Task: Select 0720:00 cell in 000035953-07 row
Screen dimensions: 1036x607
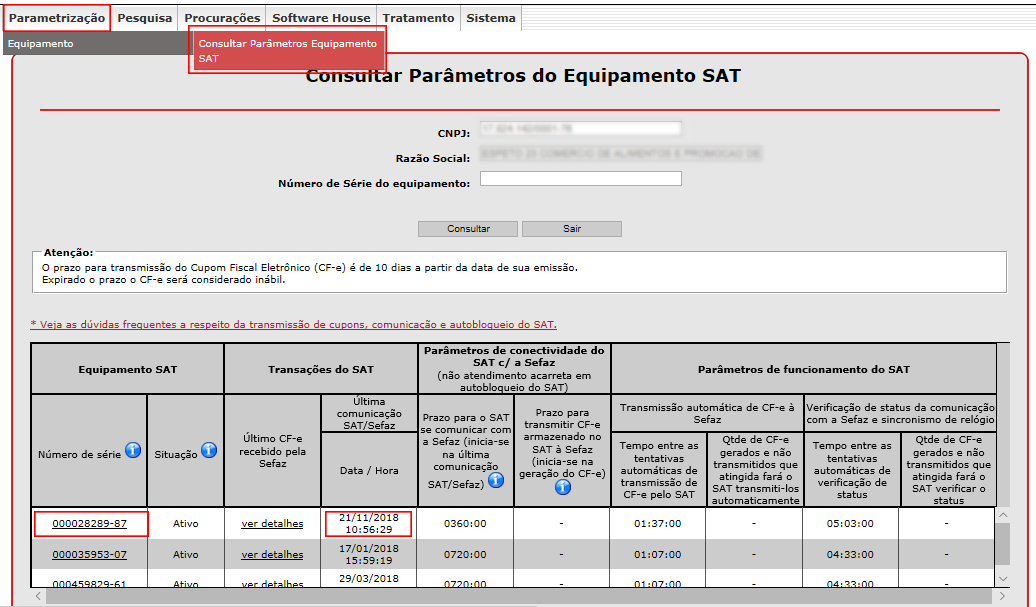Action: (x=465, y=554)
